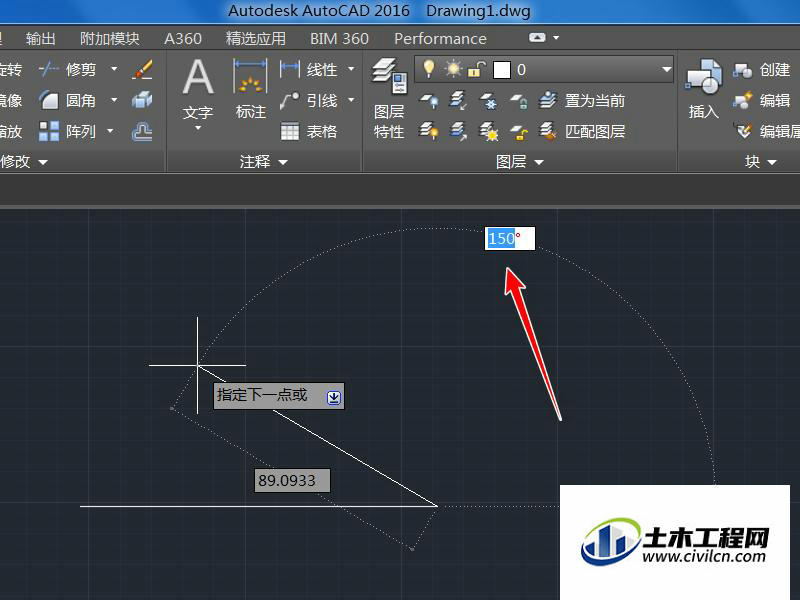Click the Thaw All Layers icon

click(x=488, y=132)
